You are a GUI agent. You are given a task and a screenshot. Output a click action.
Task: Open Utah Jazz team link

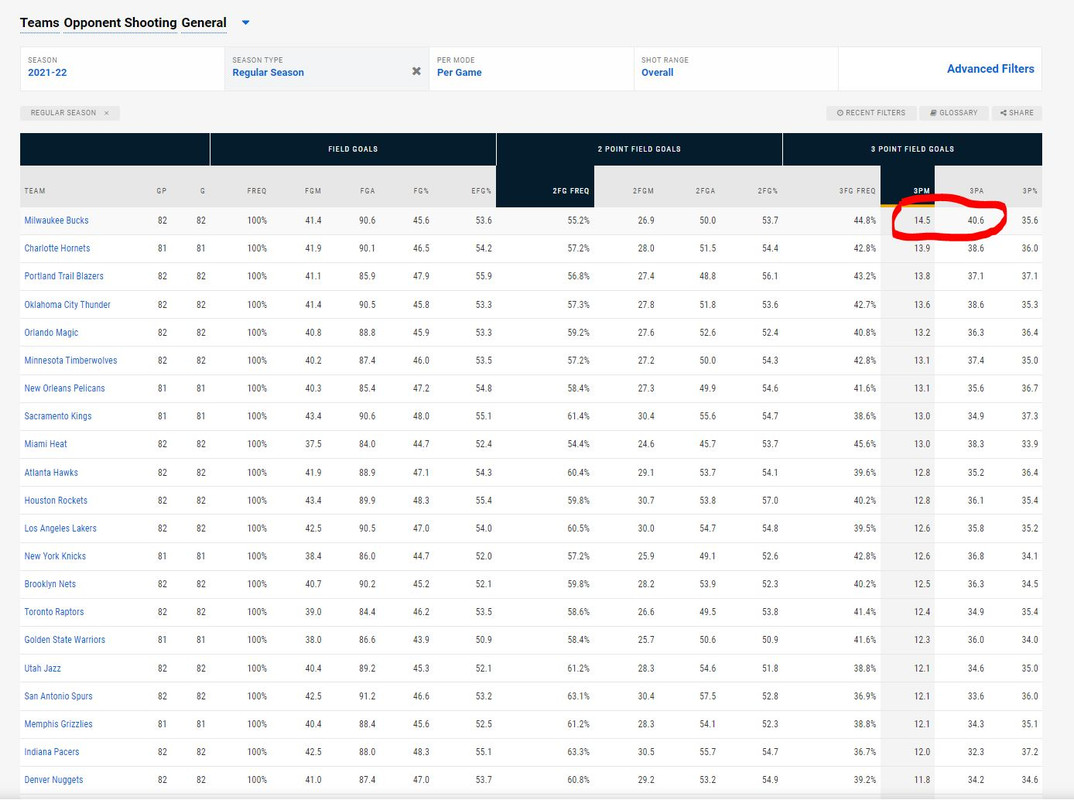42,668
